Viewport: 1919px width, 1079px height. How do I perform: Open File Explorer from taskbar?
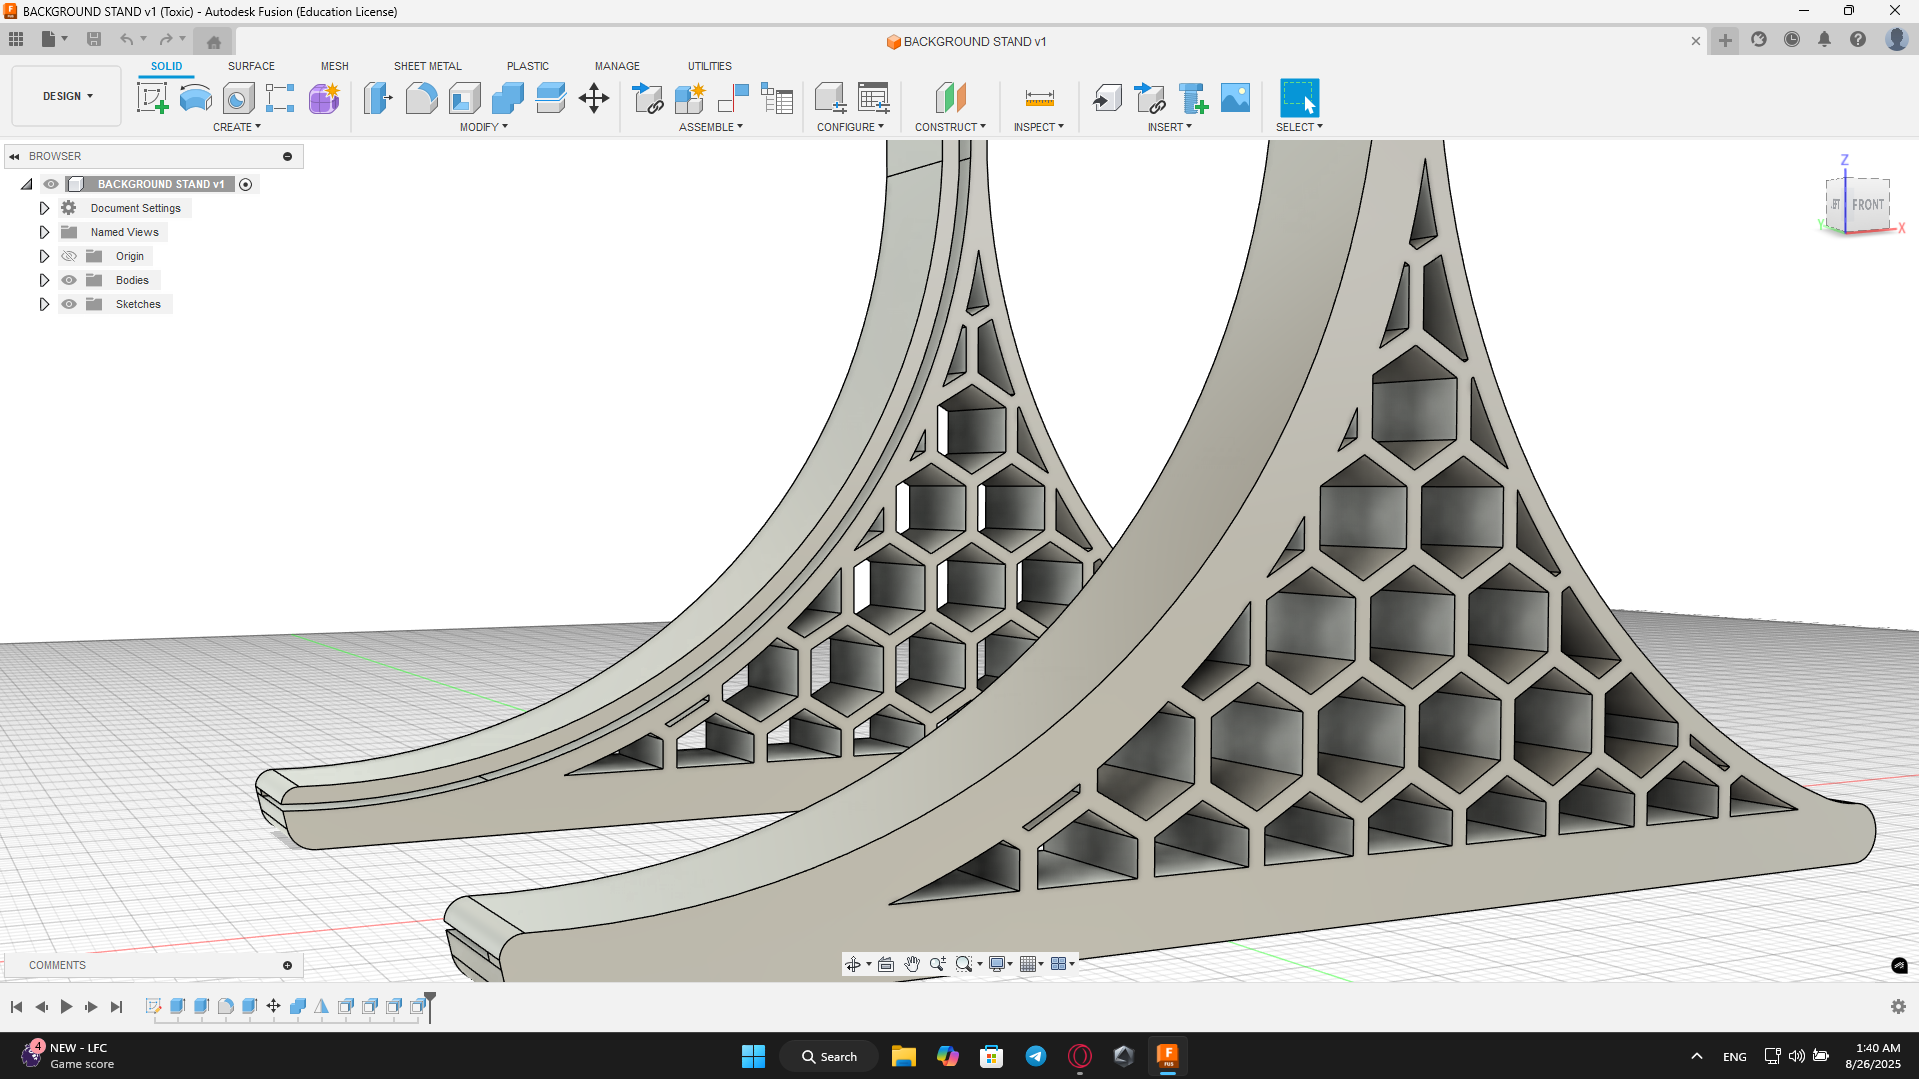[904, 1056]
